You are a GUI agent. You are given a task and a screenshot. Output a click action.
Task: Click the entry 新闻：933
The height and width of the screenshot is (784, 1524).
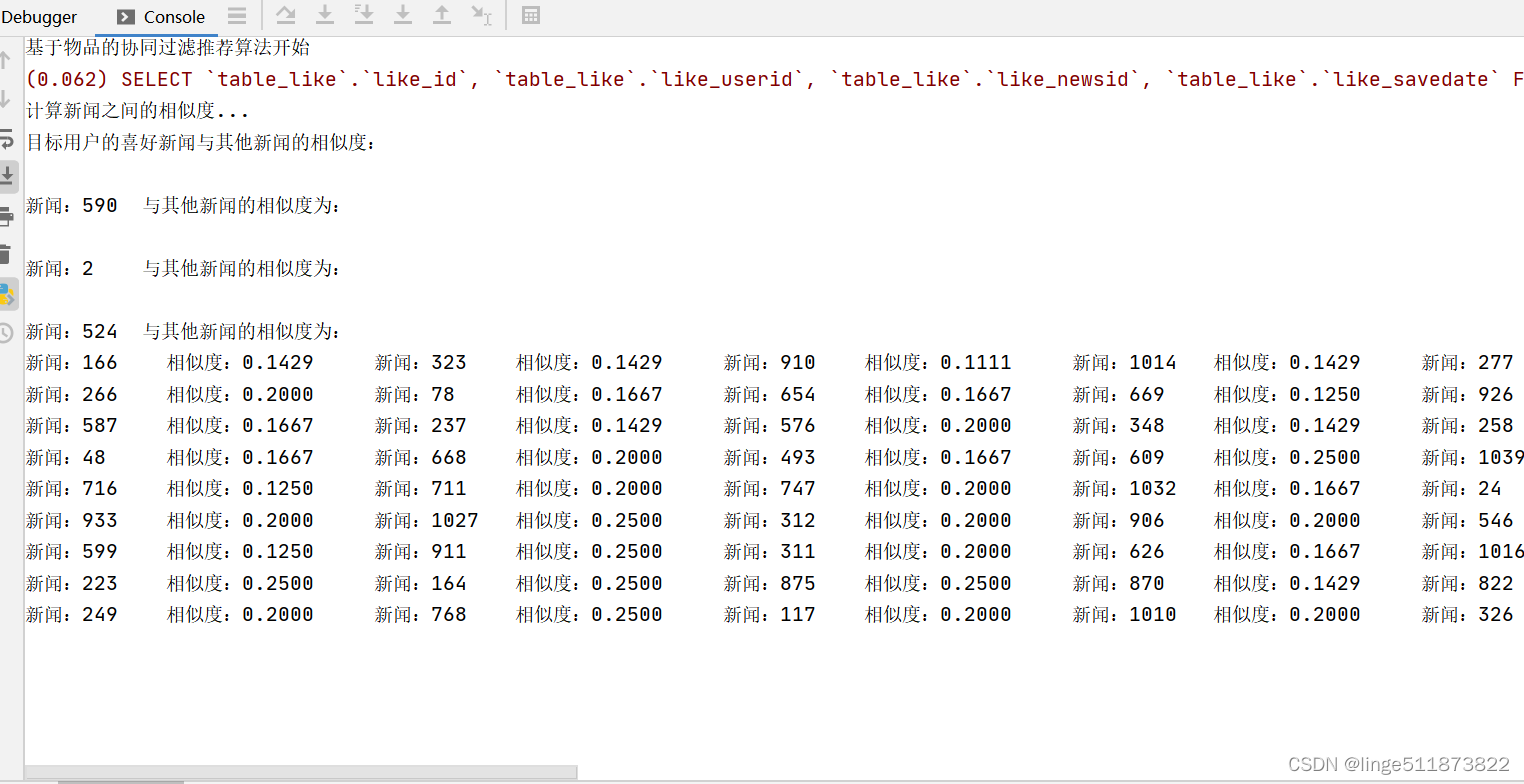coord(72,520)
